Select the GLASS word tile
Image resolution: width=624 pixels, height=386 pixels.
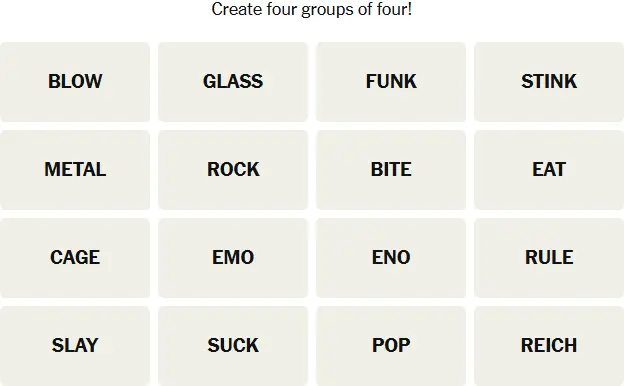233,82
